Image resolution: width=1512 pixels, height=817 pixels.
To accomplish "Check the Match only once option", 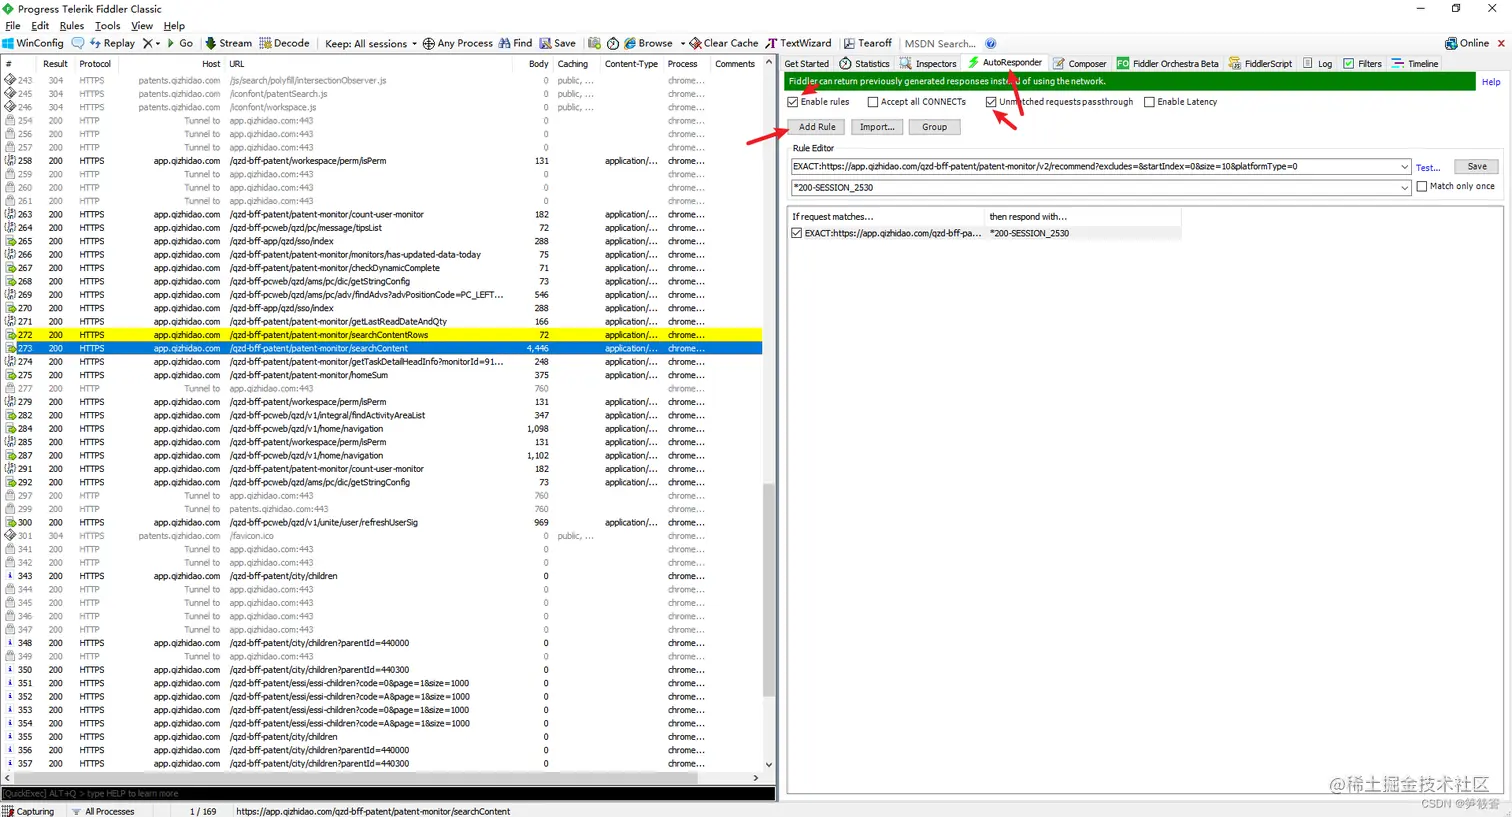I will 1422,186.
